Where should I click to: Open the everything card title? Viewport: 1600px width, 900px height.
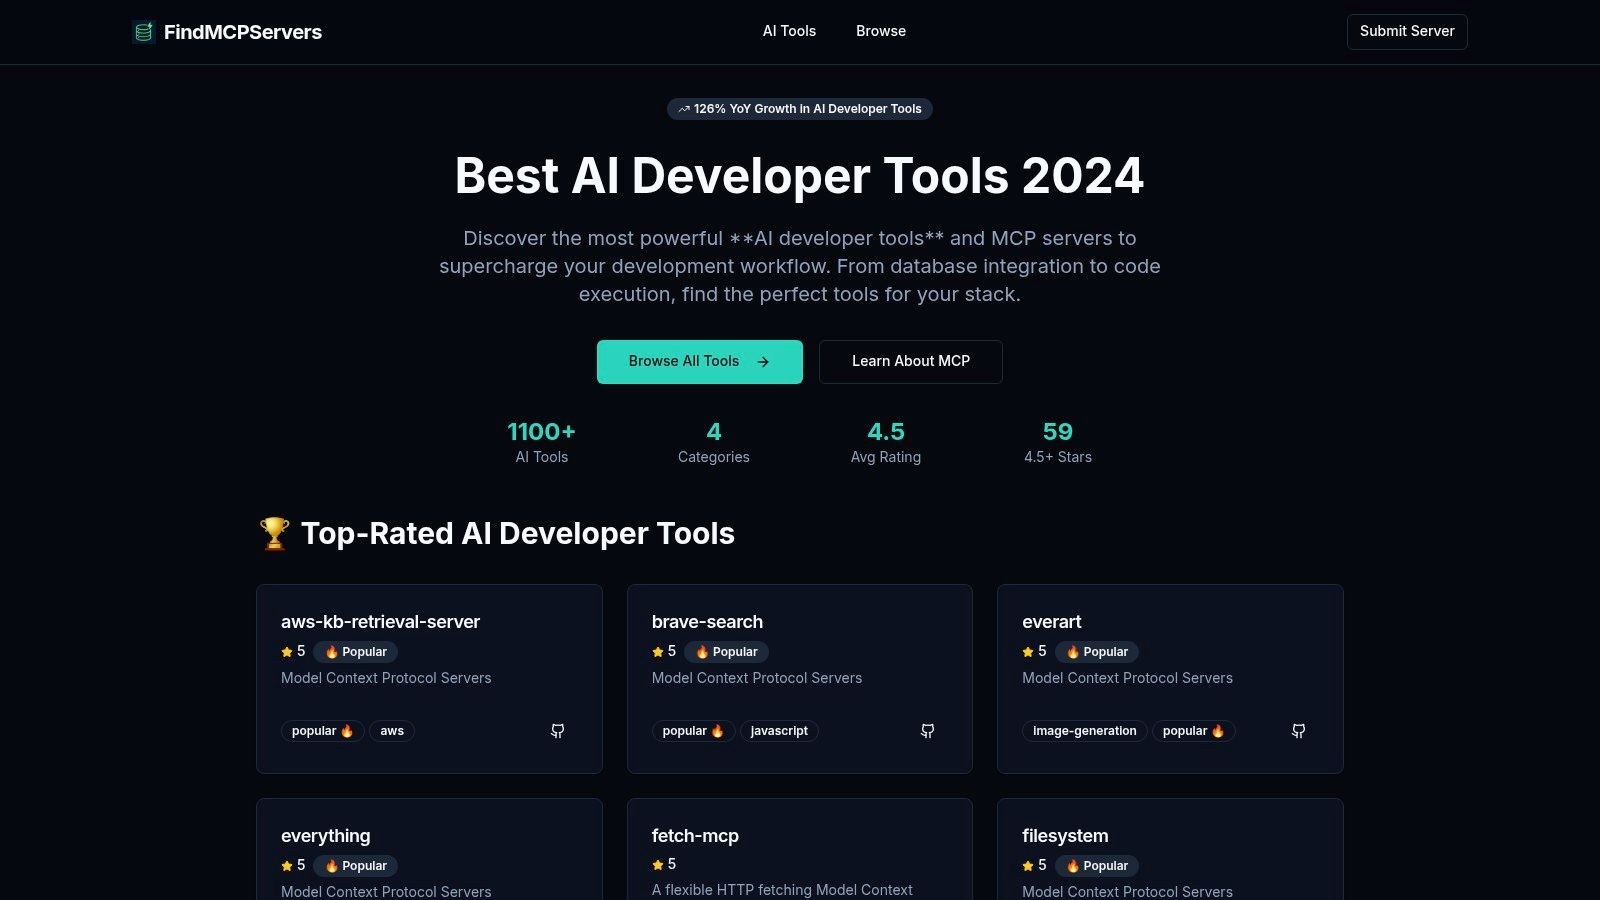click(326, 836)
